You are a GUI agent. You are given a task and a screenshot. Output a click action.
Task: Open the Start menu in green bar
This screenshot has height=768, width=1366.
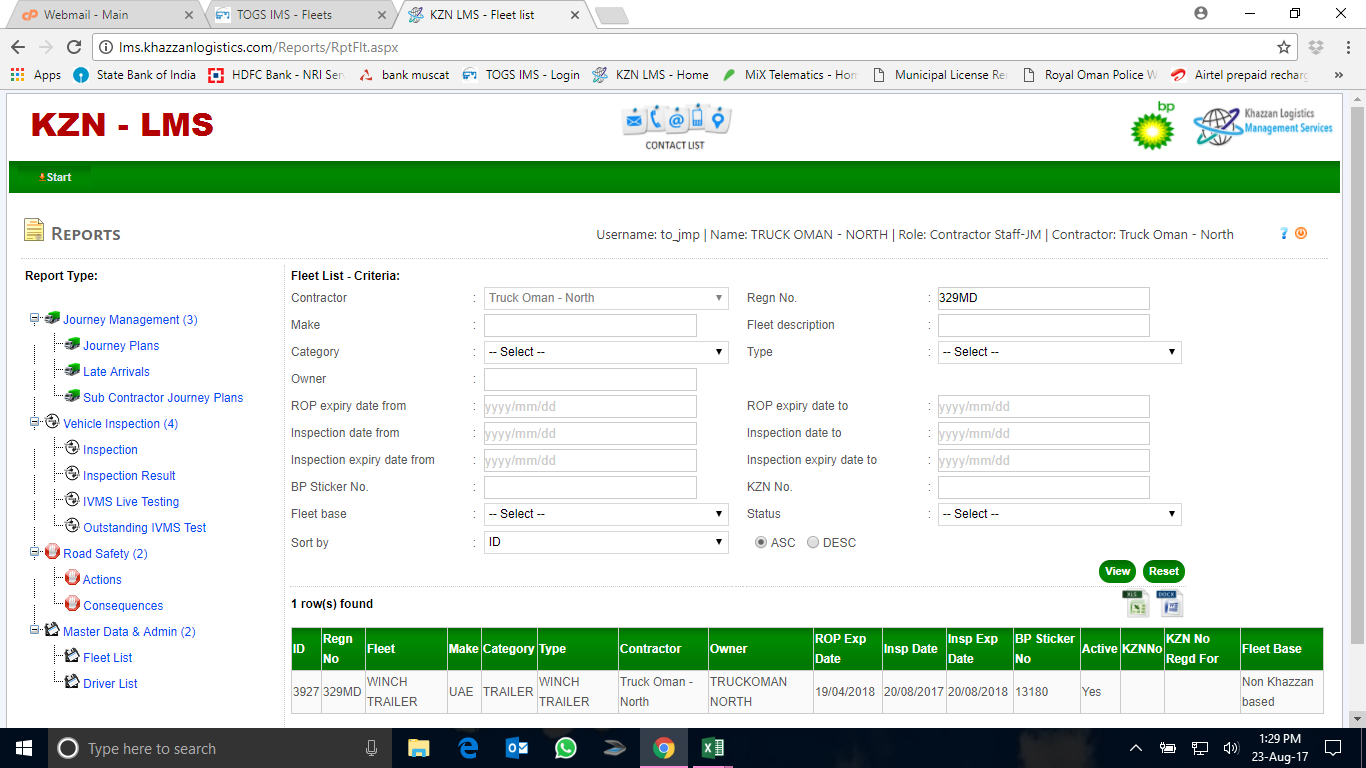click(56, 177)
